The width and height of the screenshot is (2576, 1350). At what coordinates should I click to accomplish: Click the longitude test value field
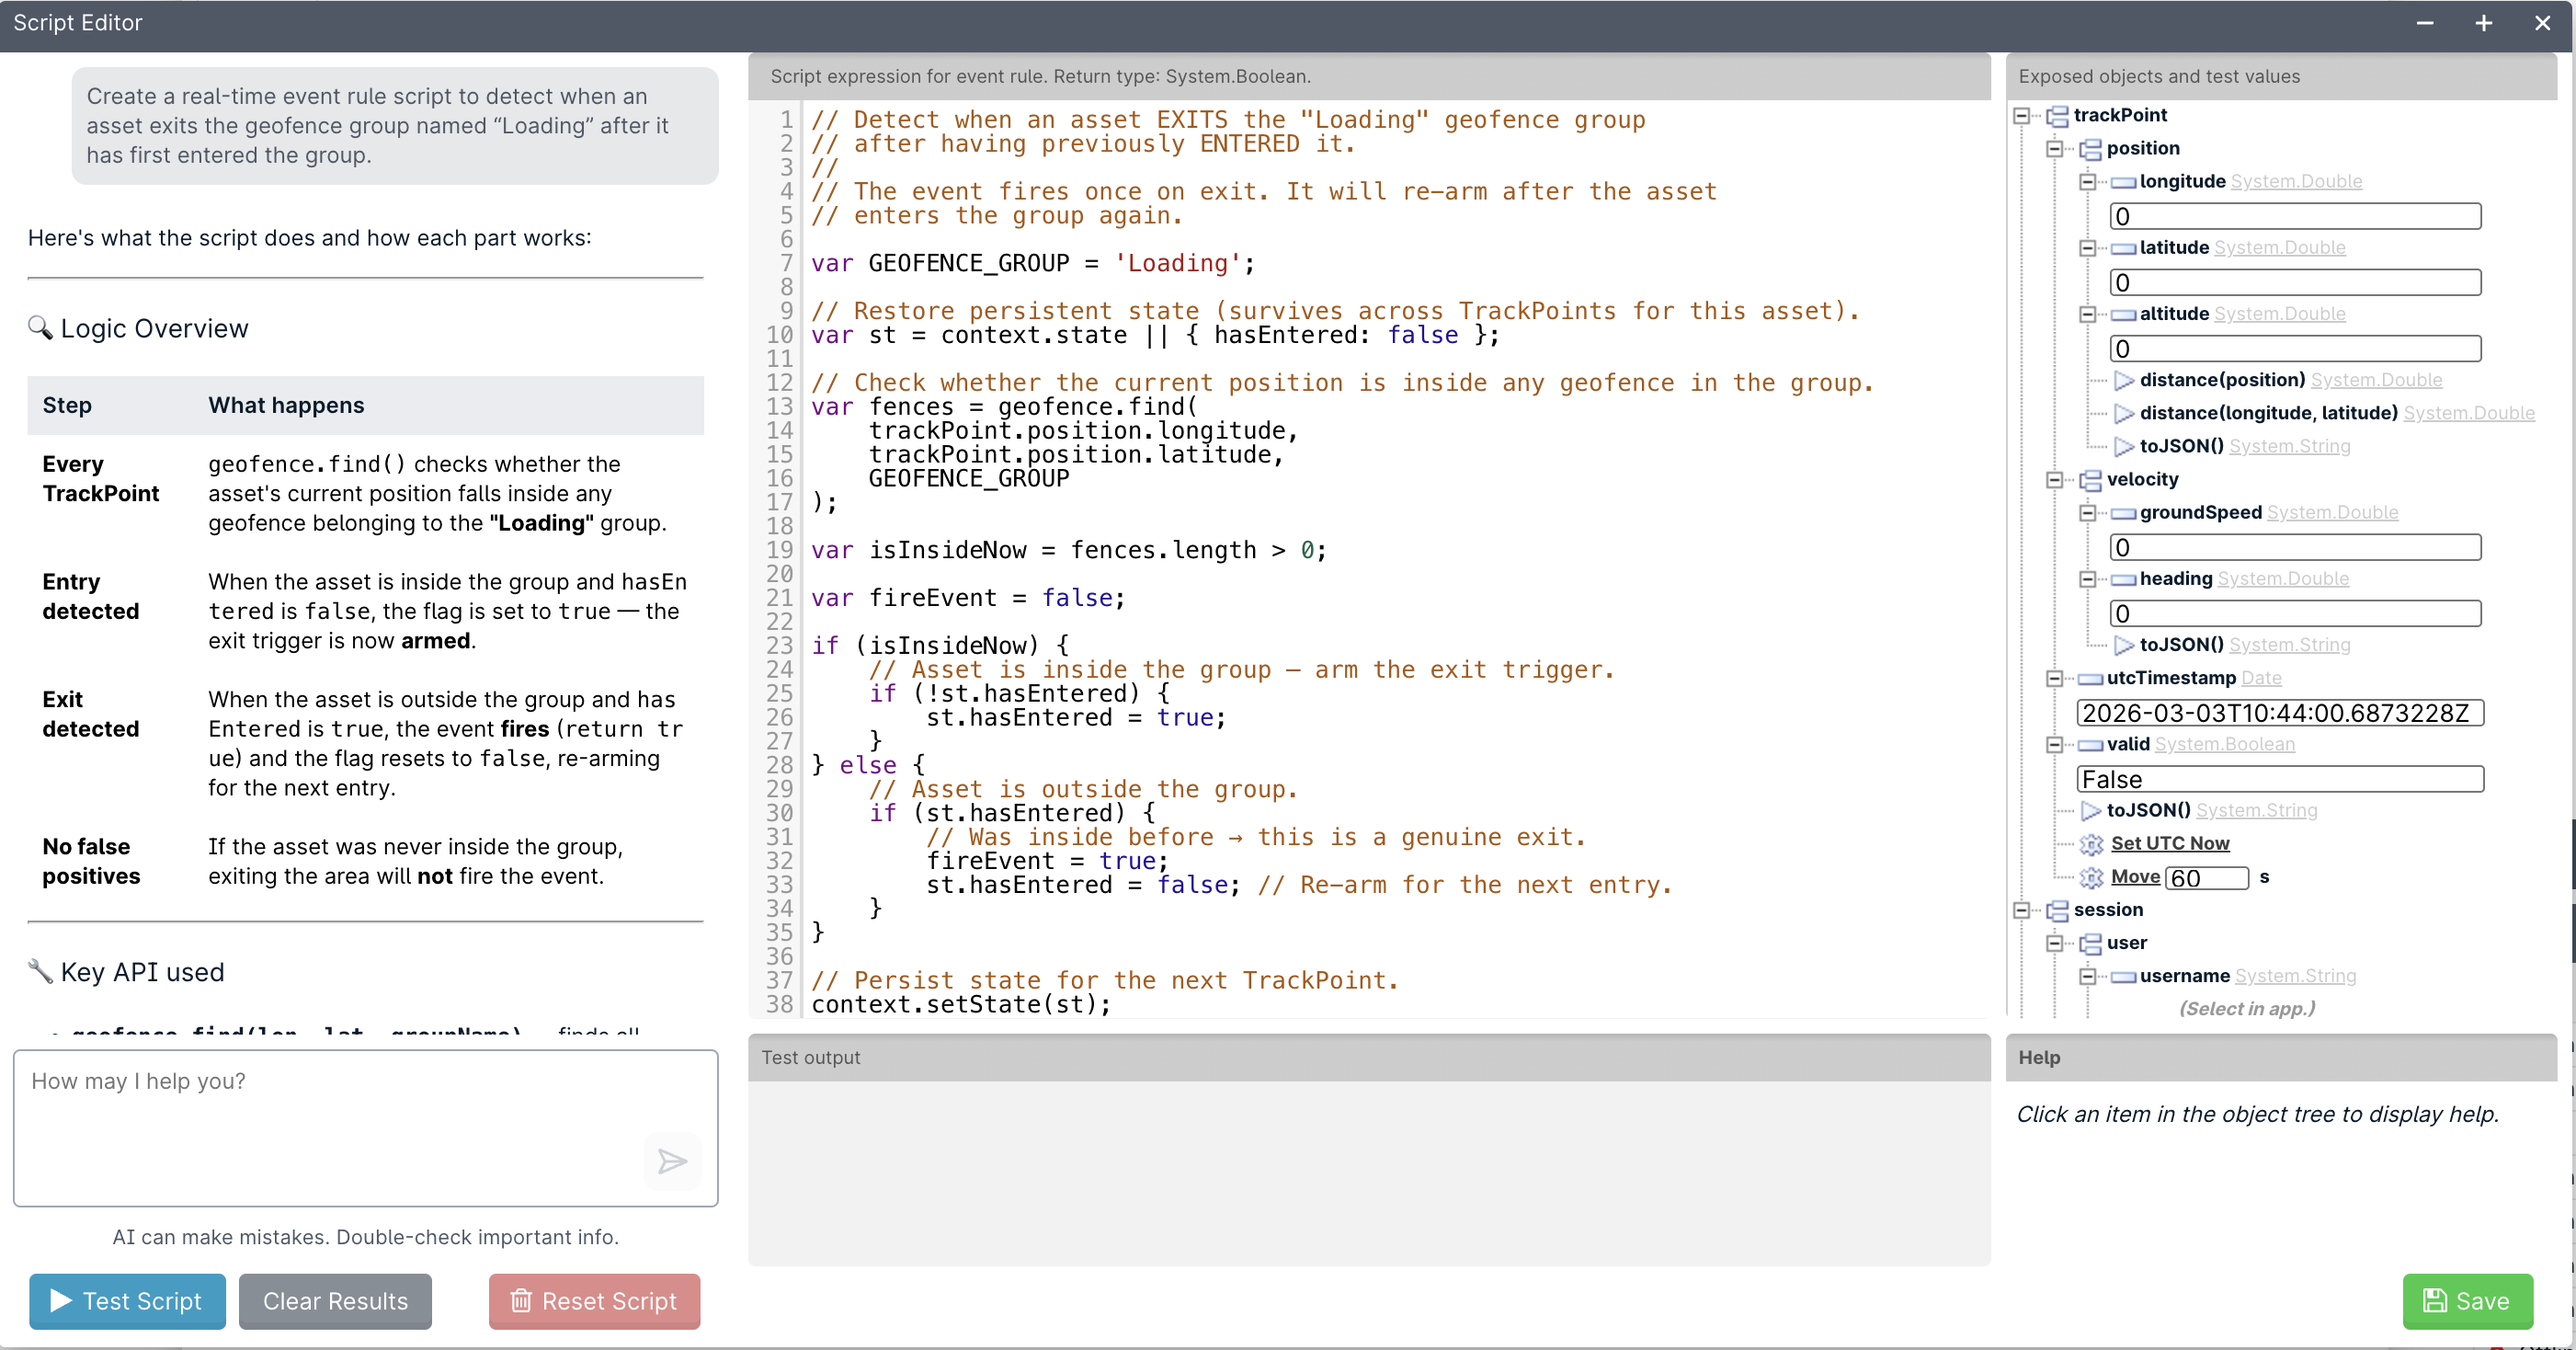[2295, 216]
